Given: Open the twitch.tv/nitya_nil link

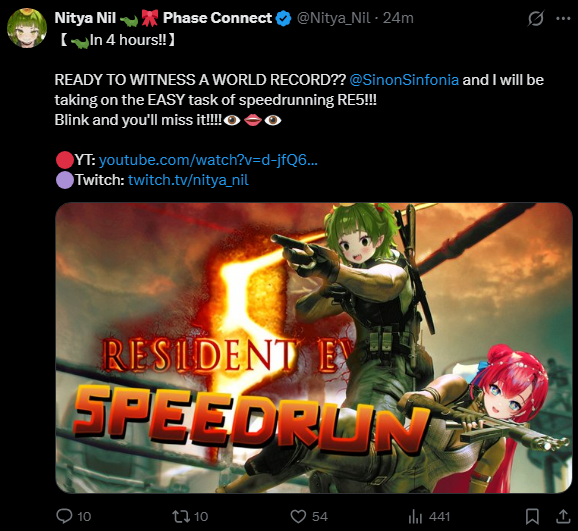Looking at the screenshot, I should [x=188, y=180].
